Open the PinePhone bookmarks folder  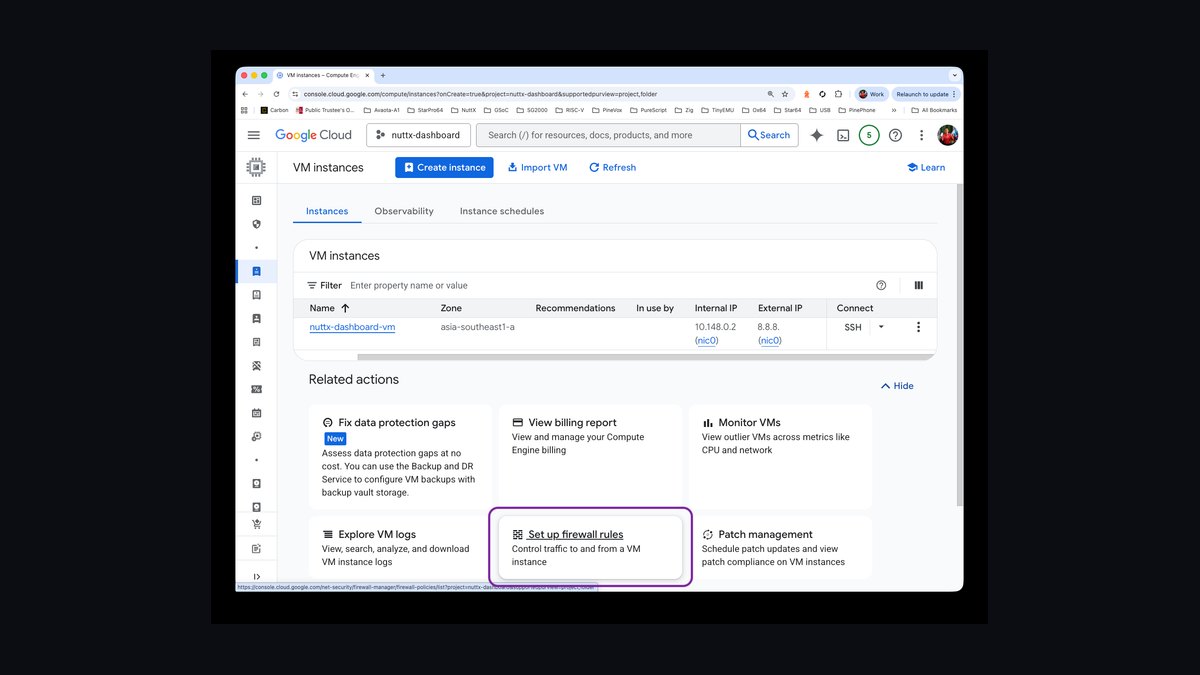point(856,110)
